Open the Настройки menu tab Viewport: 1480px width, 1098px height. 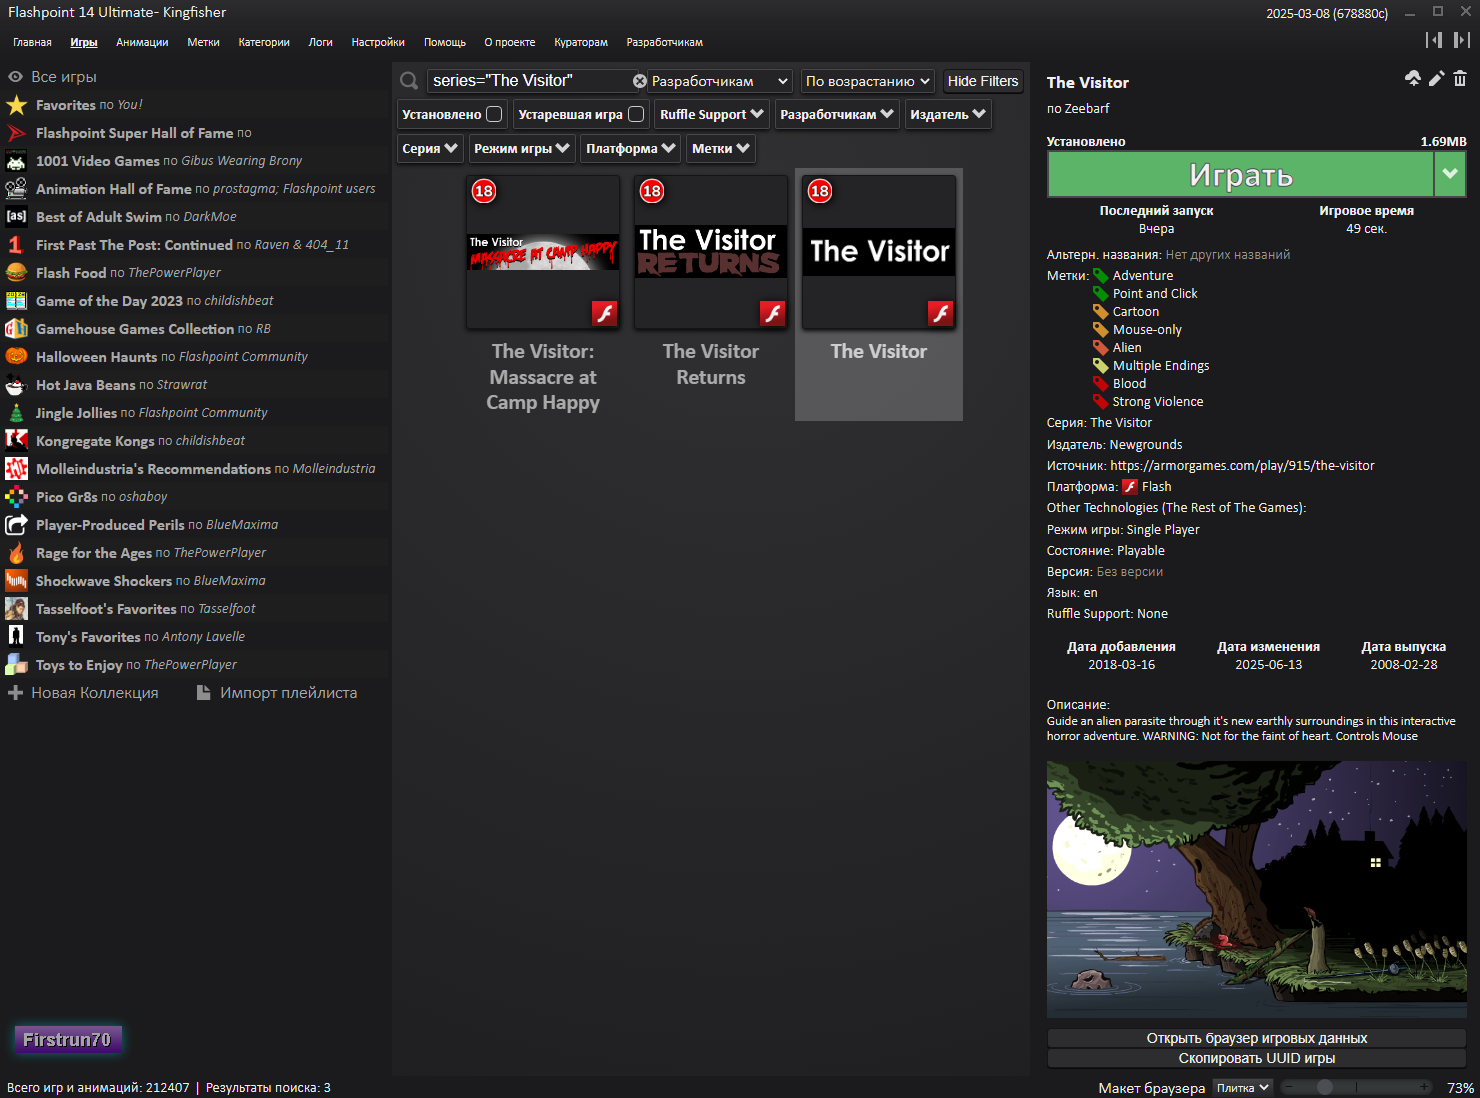[x=377, y=42]
